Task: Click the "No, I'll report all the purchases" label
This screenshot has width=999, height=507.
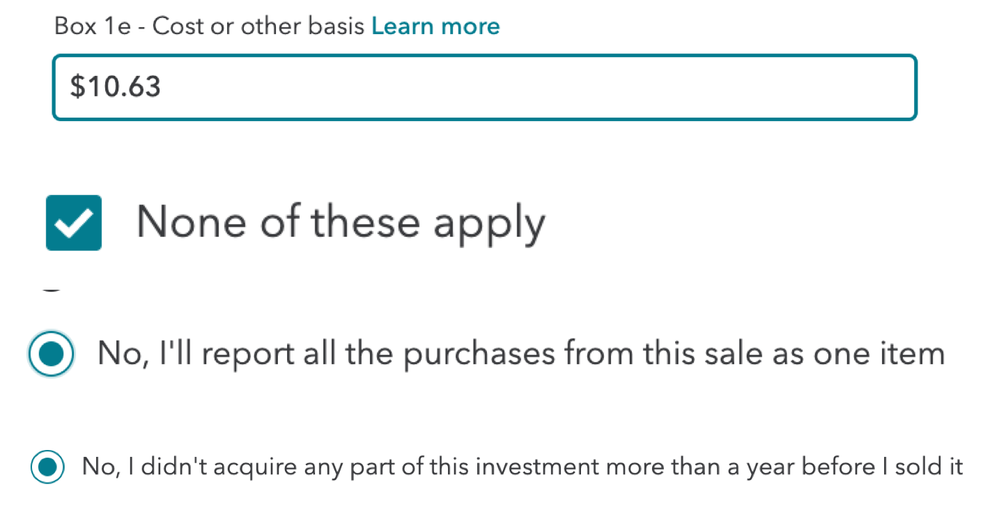Action: tap(520, 353)
